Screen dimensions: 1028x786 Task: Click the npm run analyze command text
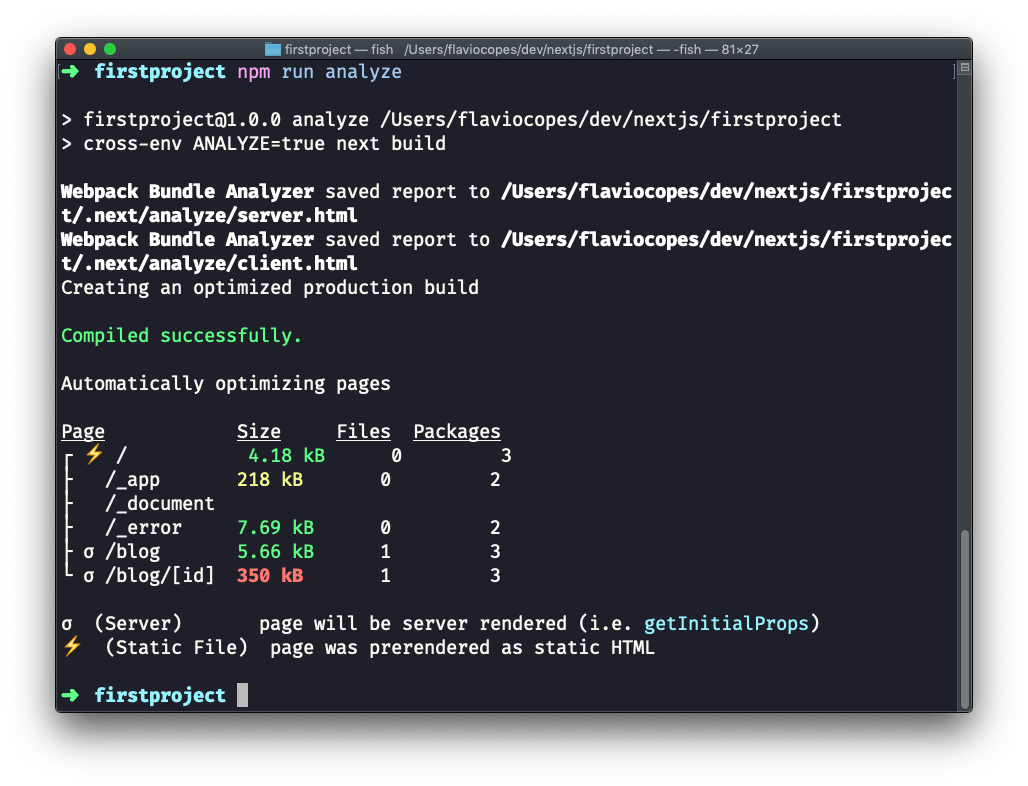pyautogui.click(x=318, y=71)
